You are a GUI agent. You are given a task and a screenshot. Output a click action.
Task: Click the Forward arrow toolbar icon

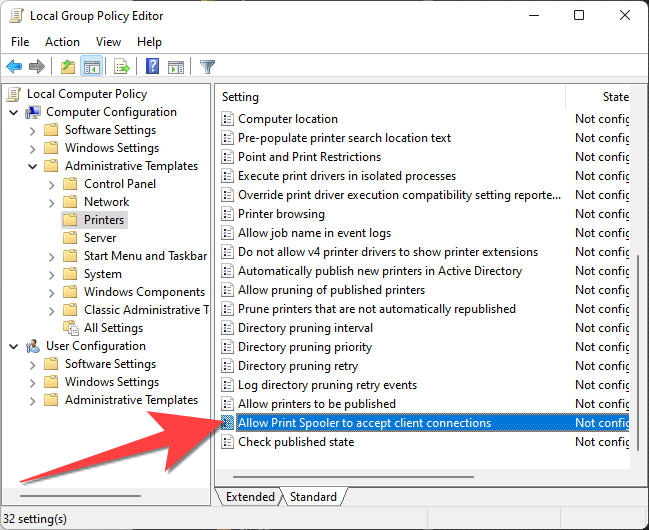pyautogui.click(x=37, y=67)
